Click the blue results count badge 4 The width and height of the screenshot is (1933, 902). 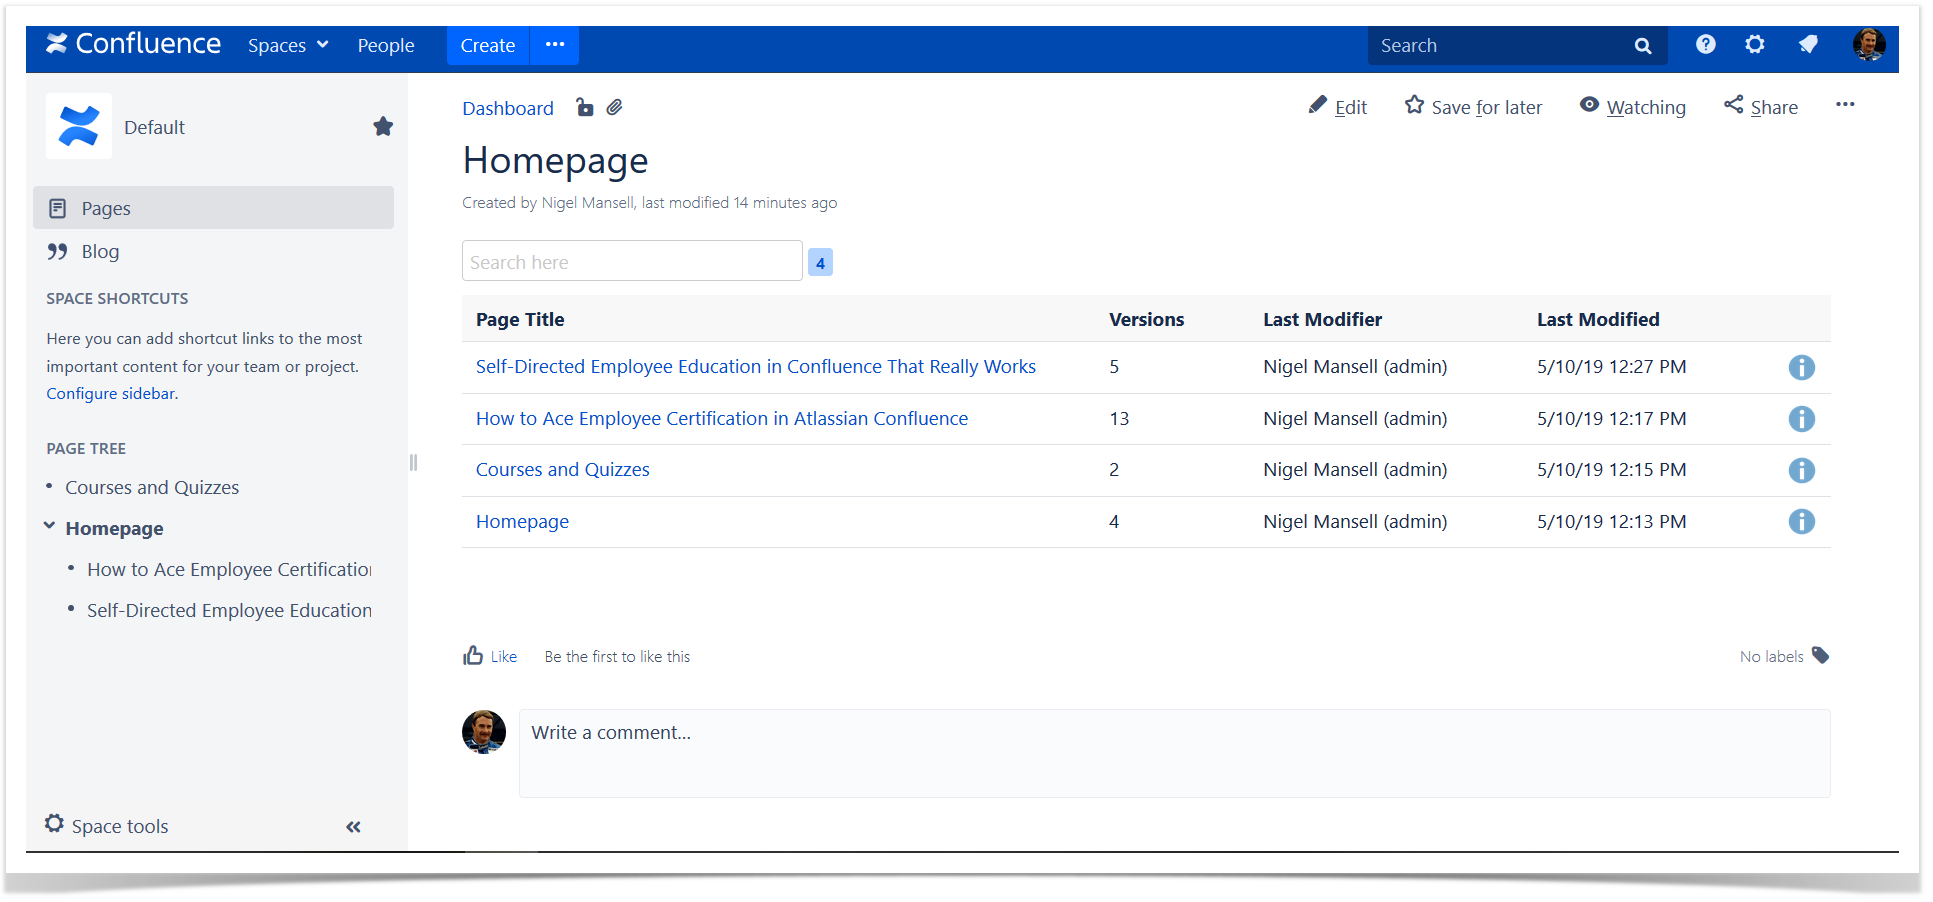[x=820, y=262]
